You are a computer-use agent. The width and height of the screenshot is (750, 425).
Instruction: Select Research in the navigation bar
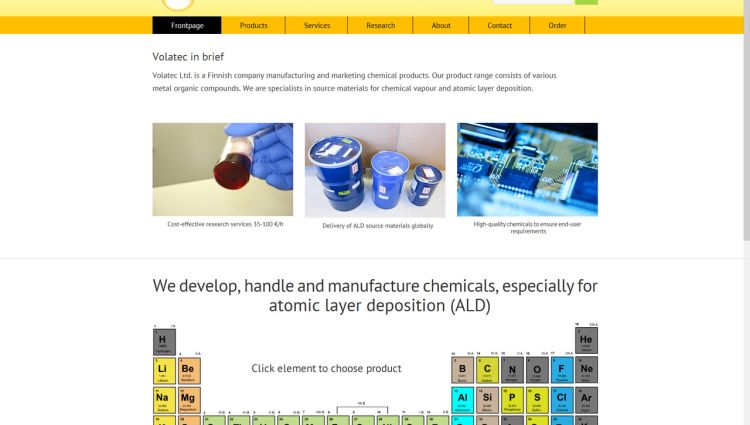[380, 25]
